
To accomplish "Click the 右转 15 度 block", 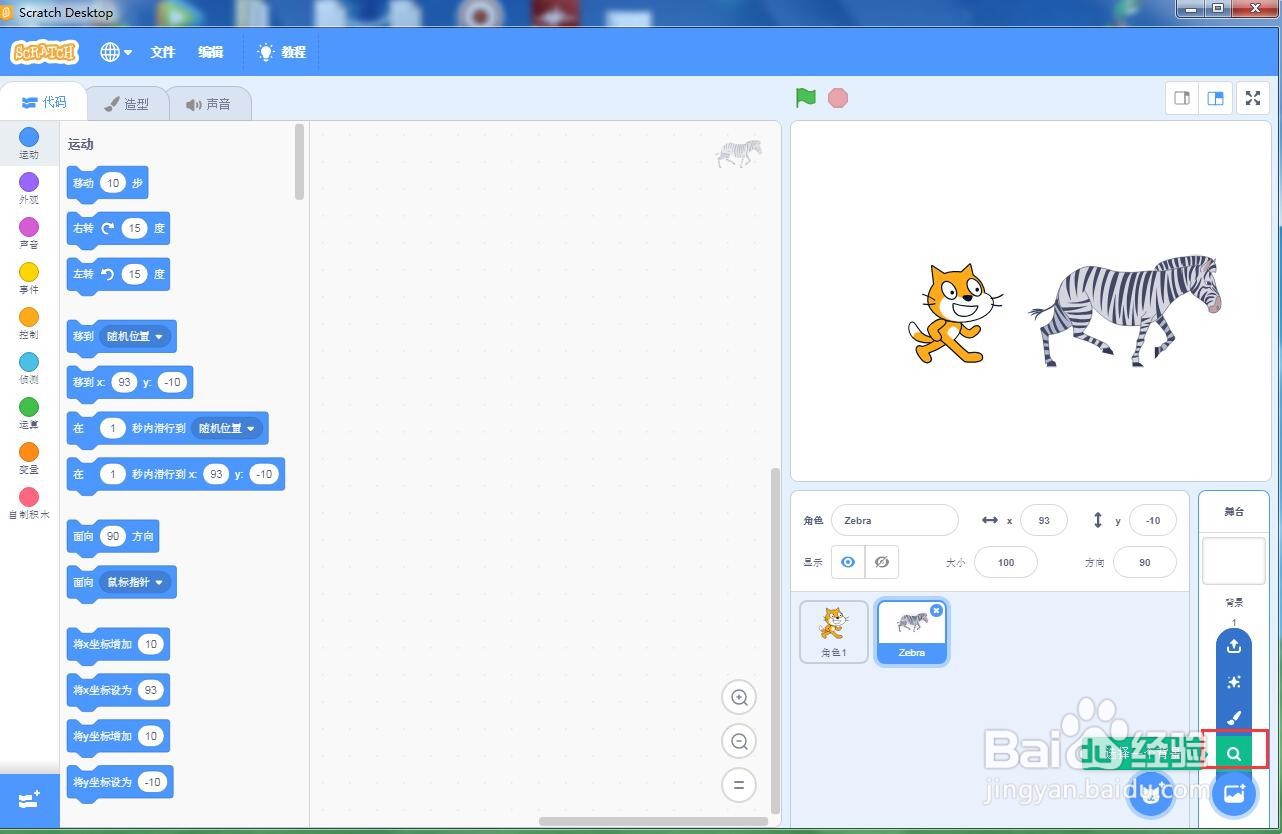I will pos(118,229).
